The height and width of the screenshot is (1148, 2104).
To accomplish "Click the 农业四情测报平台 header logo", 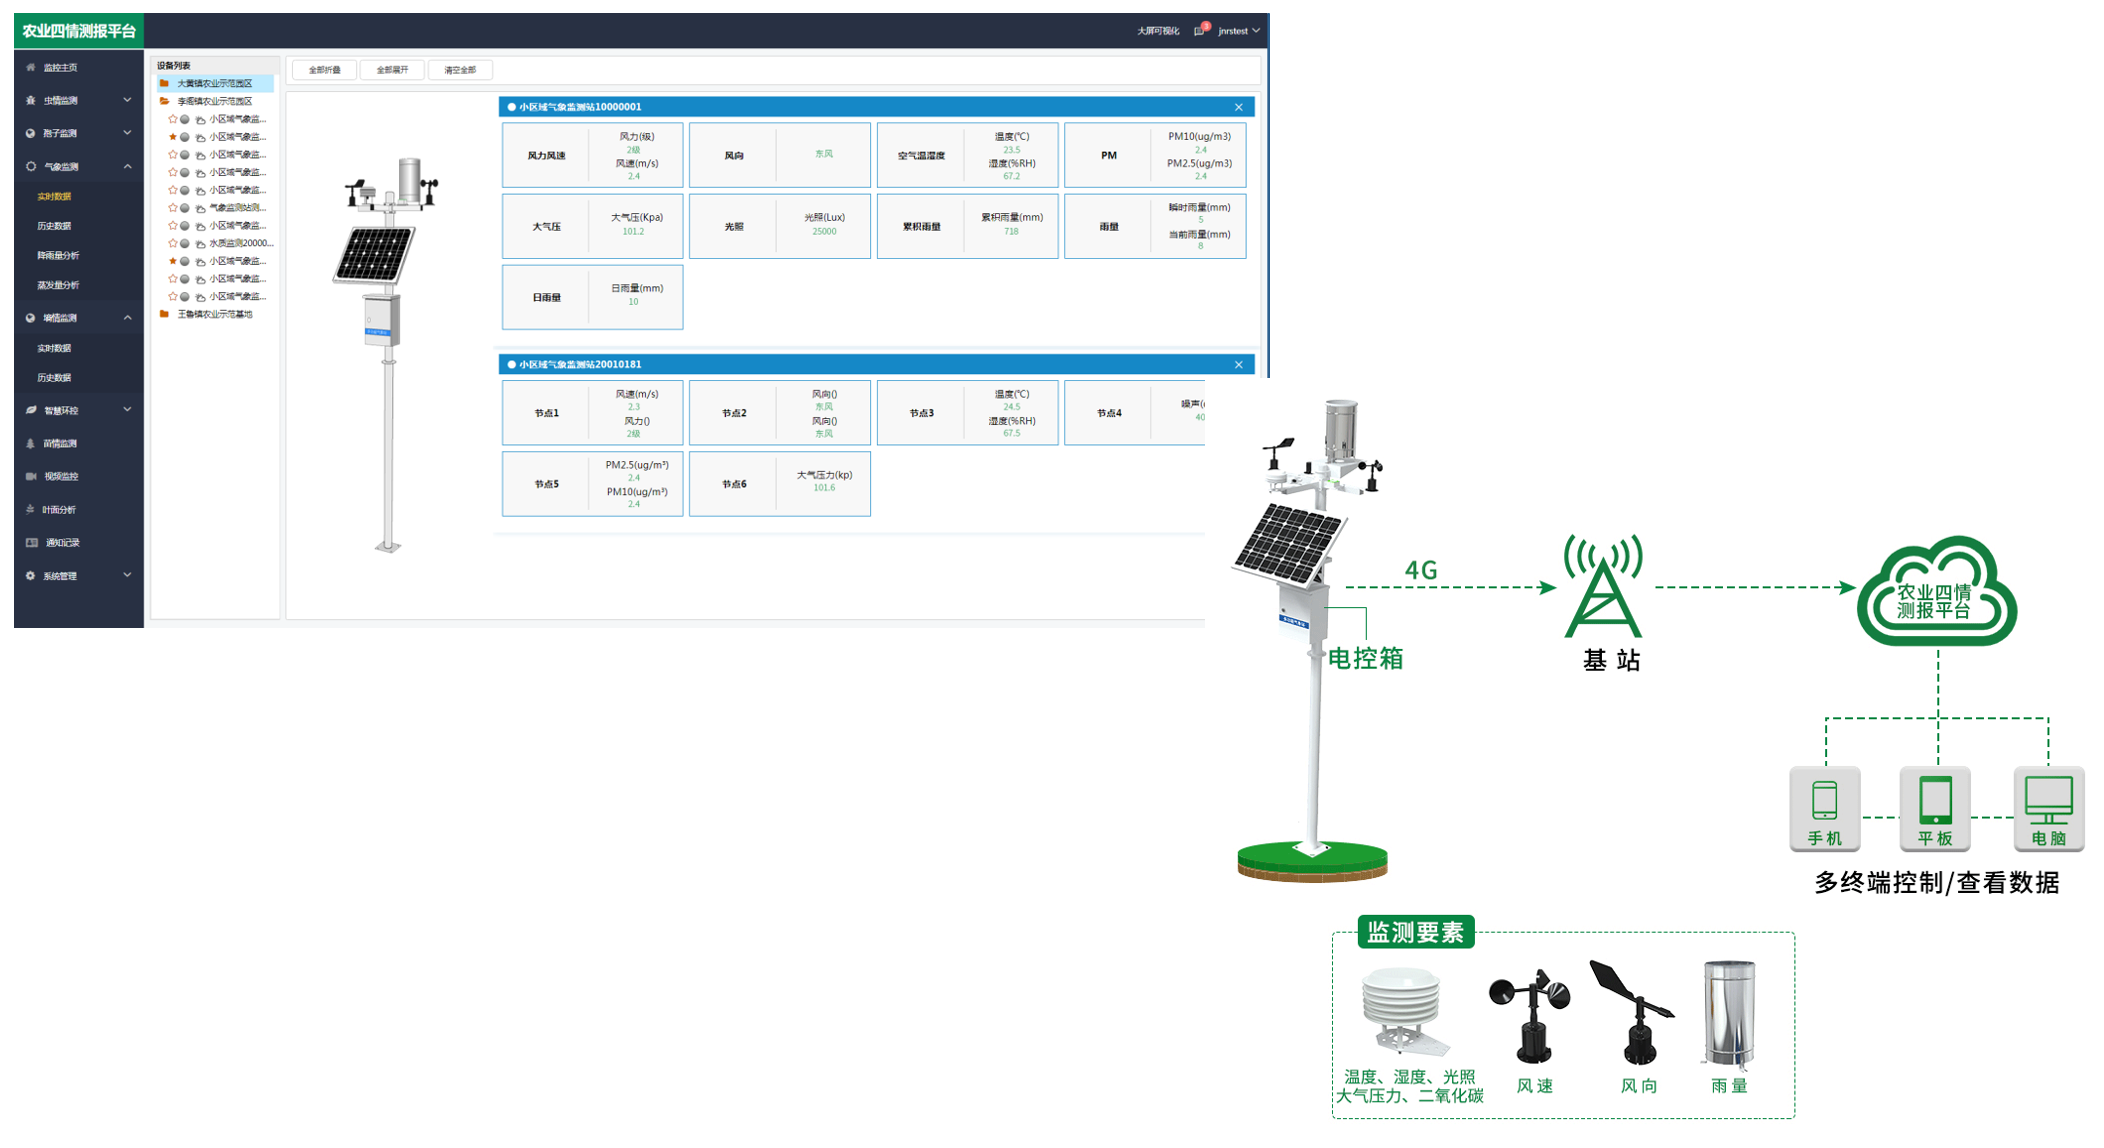I will [79, 31].
